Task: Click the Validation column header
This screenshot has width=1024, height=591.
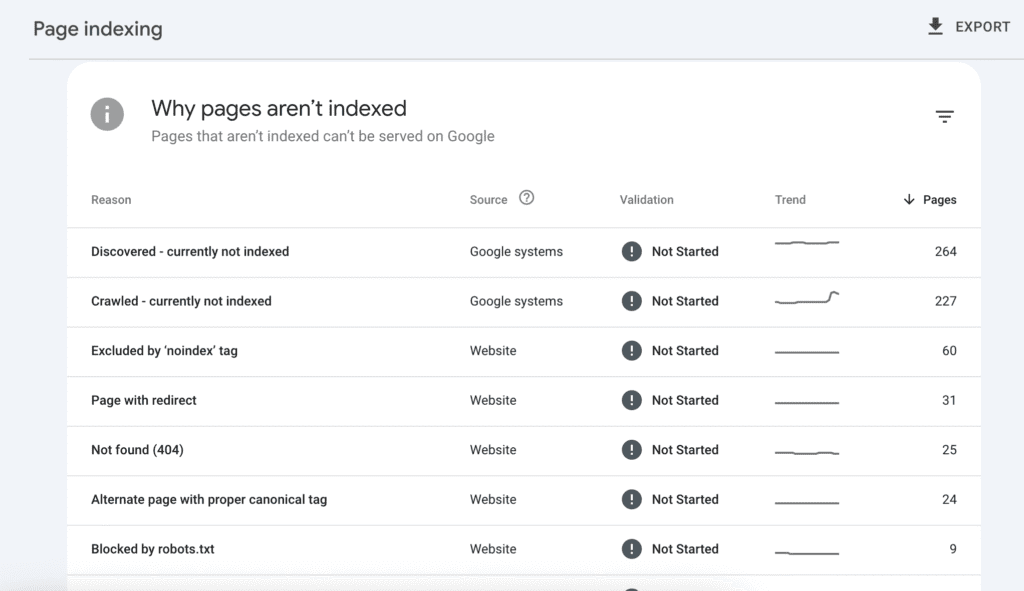Action: (646, 200)
